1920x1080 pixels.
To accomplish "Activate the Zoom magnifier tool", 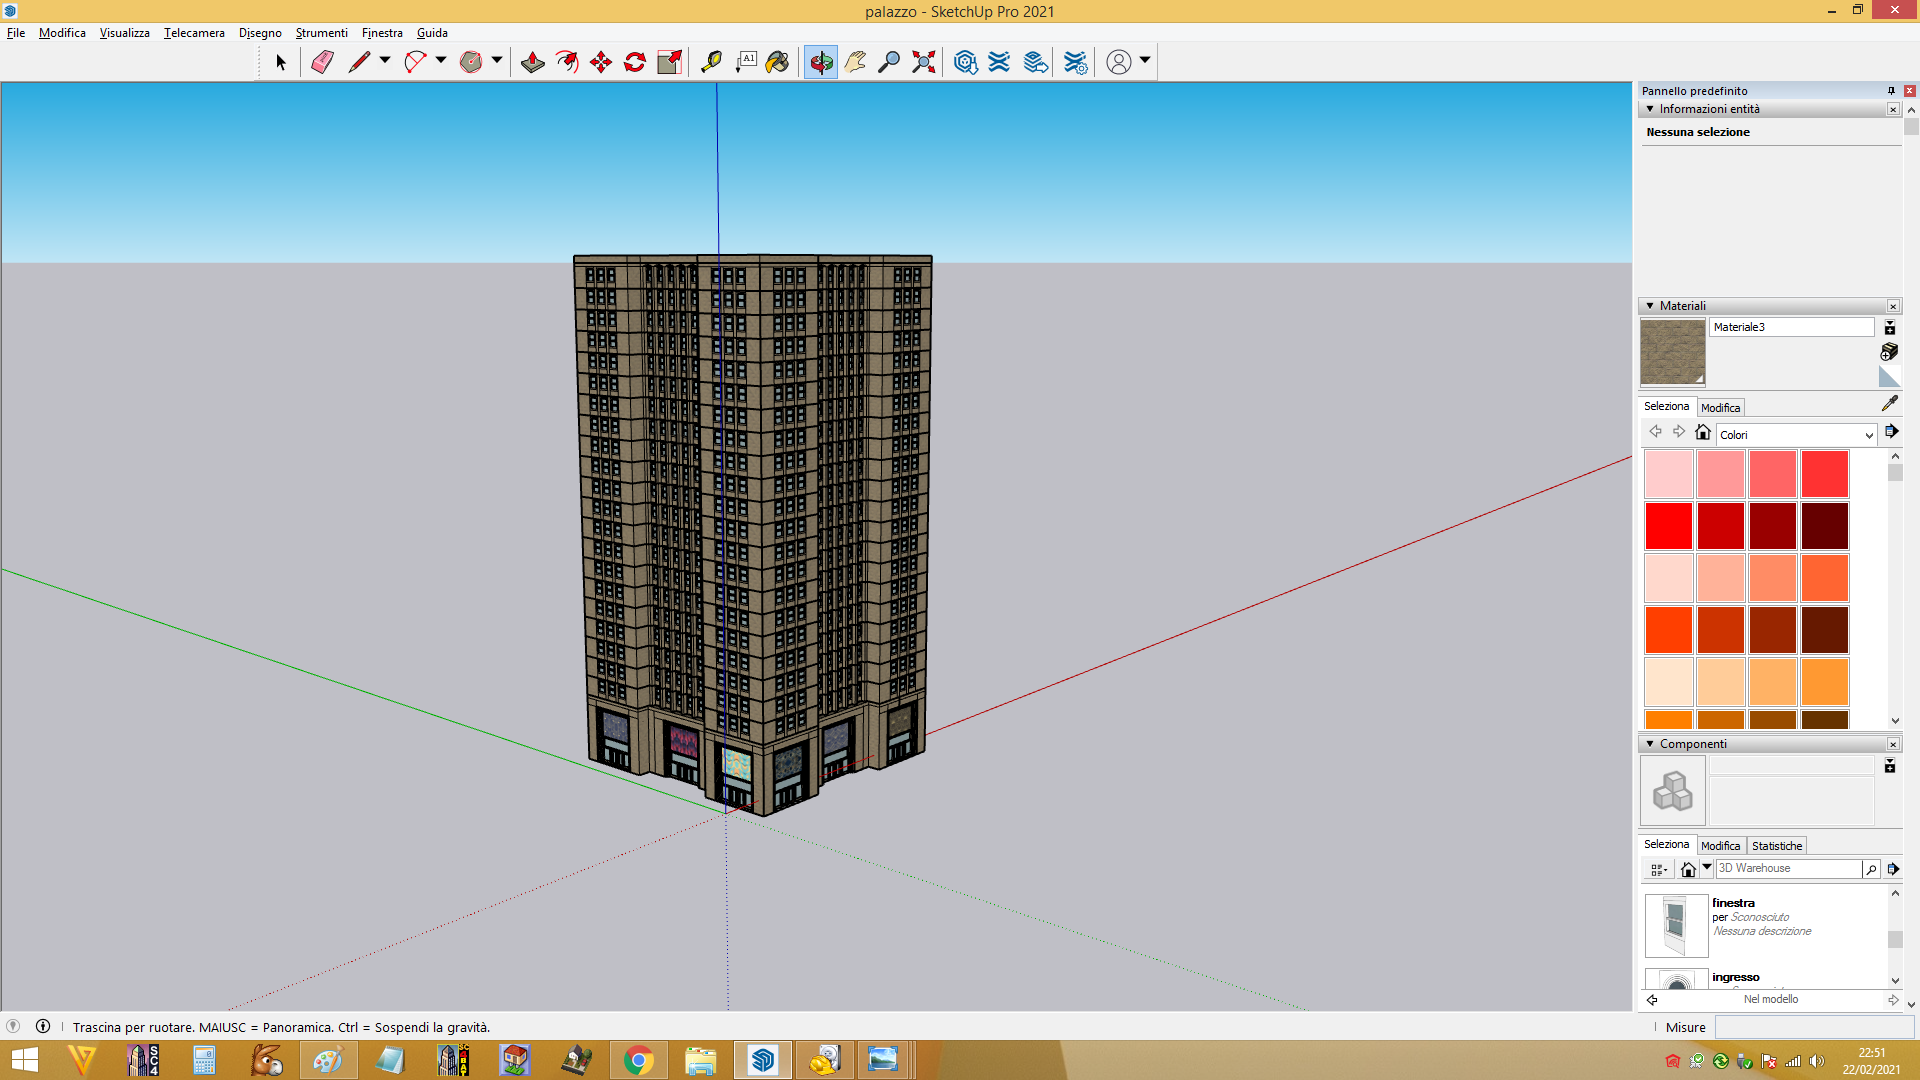I will point(889,62).
